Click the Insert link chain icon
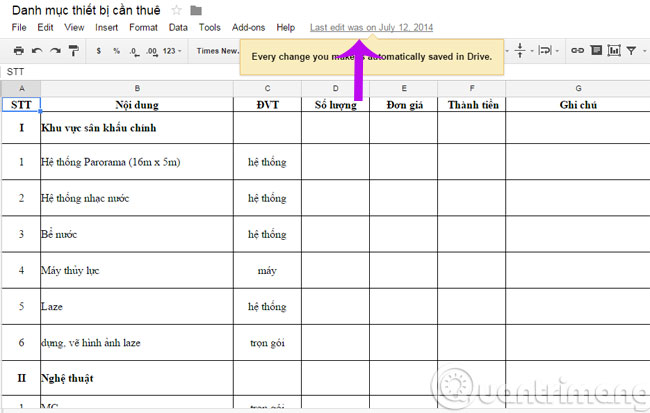 point(577,51)
